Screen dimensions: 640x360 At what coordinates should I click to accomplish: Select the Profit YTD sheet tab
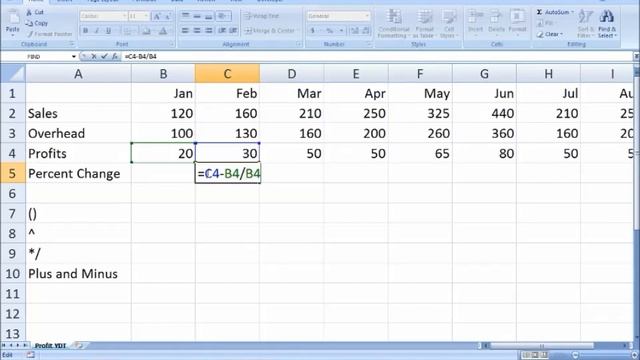tap(51, 346)
